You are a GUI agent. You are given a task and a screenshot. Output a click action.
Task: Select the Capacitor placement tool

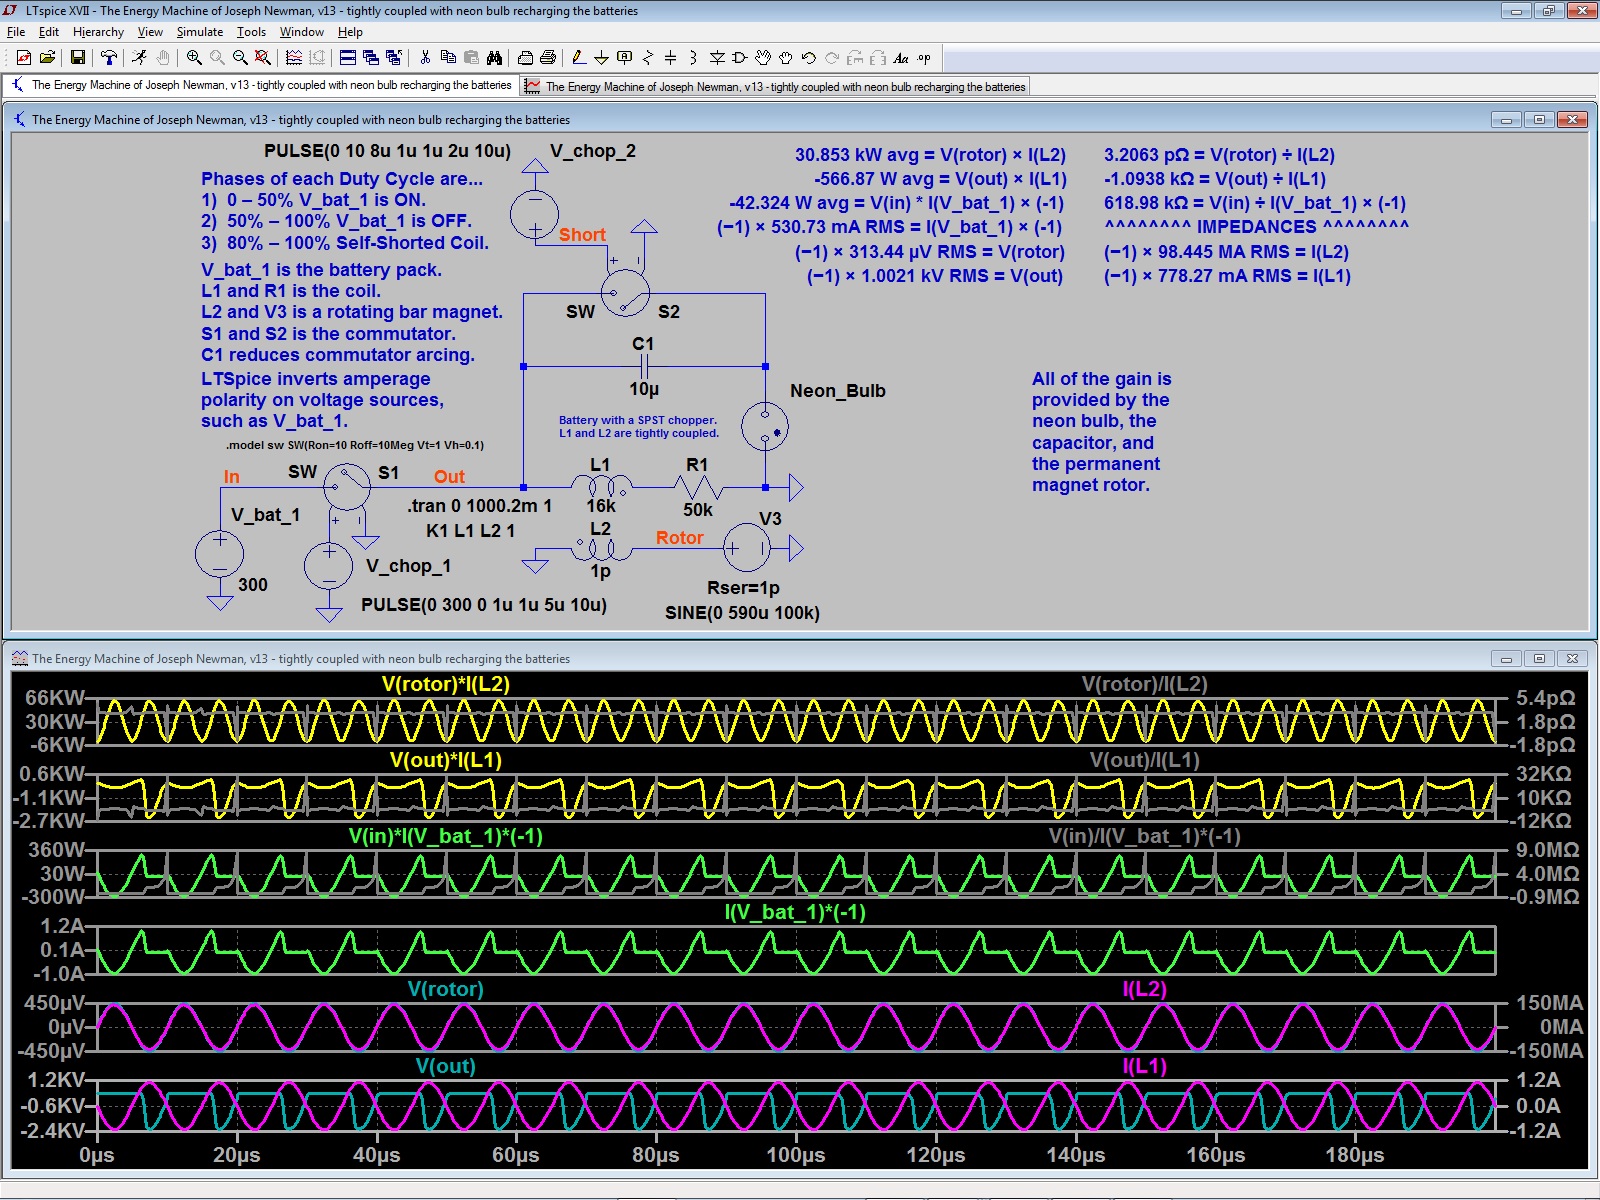coord(670,58)
